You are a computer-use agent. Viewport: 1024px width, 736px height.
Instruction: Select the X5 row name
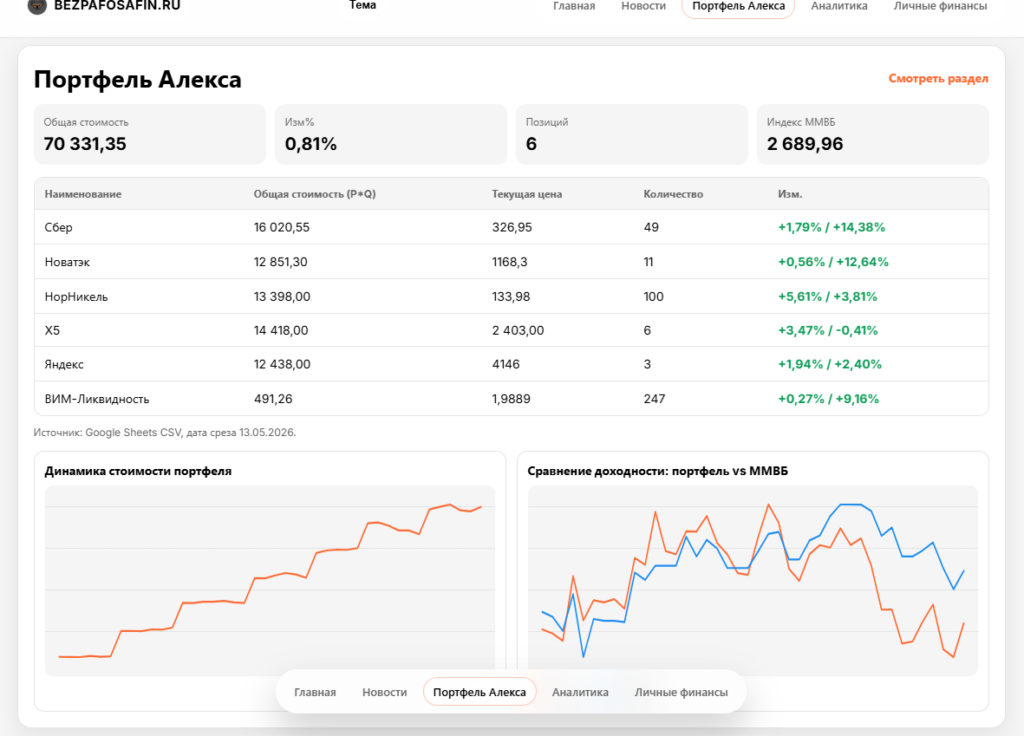pyautogui.click(x=52, y=330)
